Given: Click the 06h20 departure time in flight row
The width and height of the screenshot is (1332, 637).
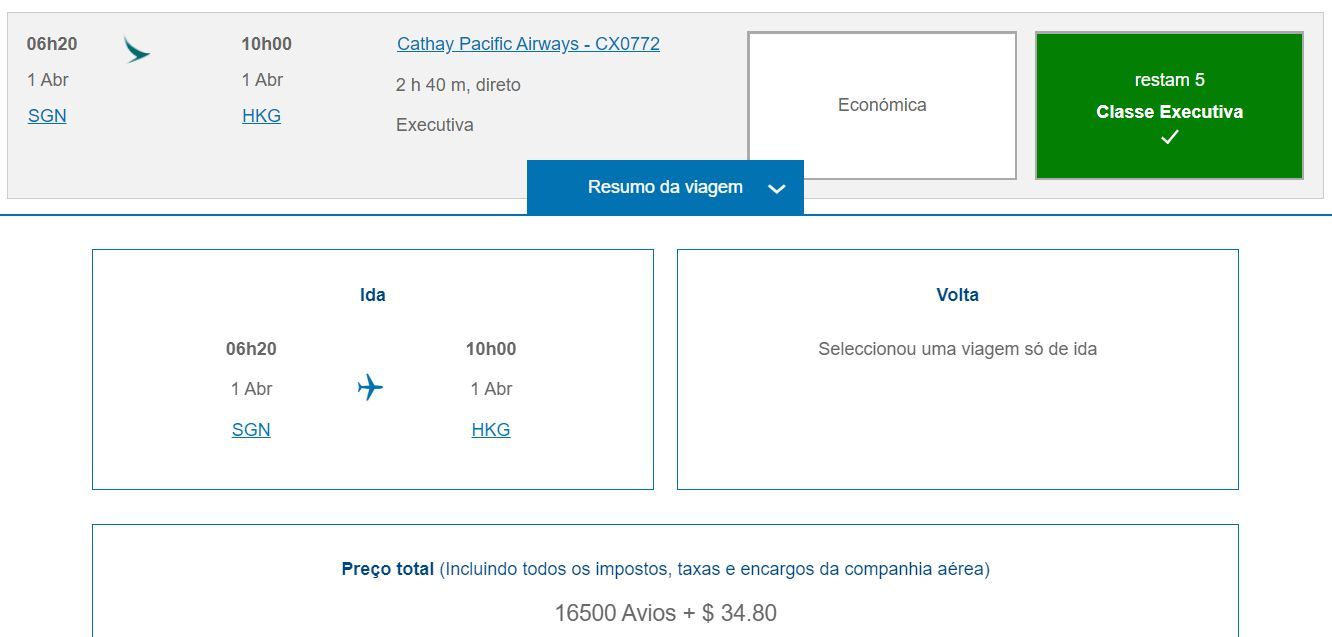Looking at the screenshot, I should 52,44.
